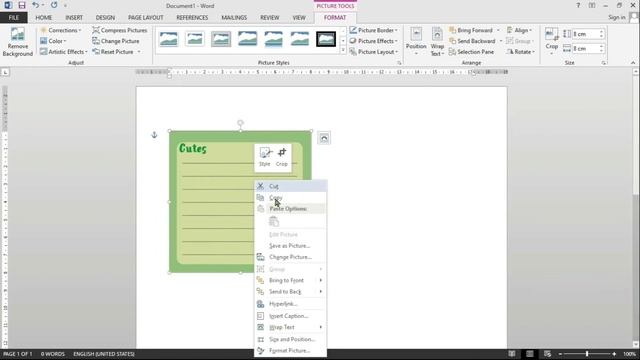Choose Format Picture from context menu
The image size is (640, 360).
(x=290, y=351)
